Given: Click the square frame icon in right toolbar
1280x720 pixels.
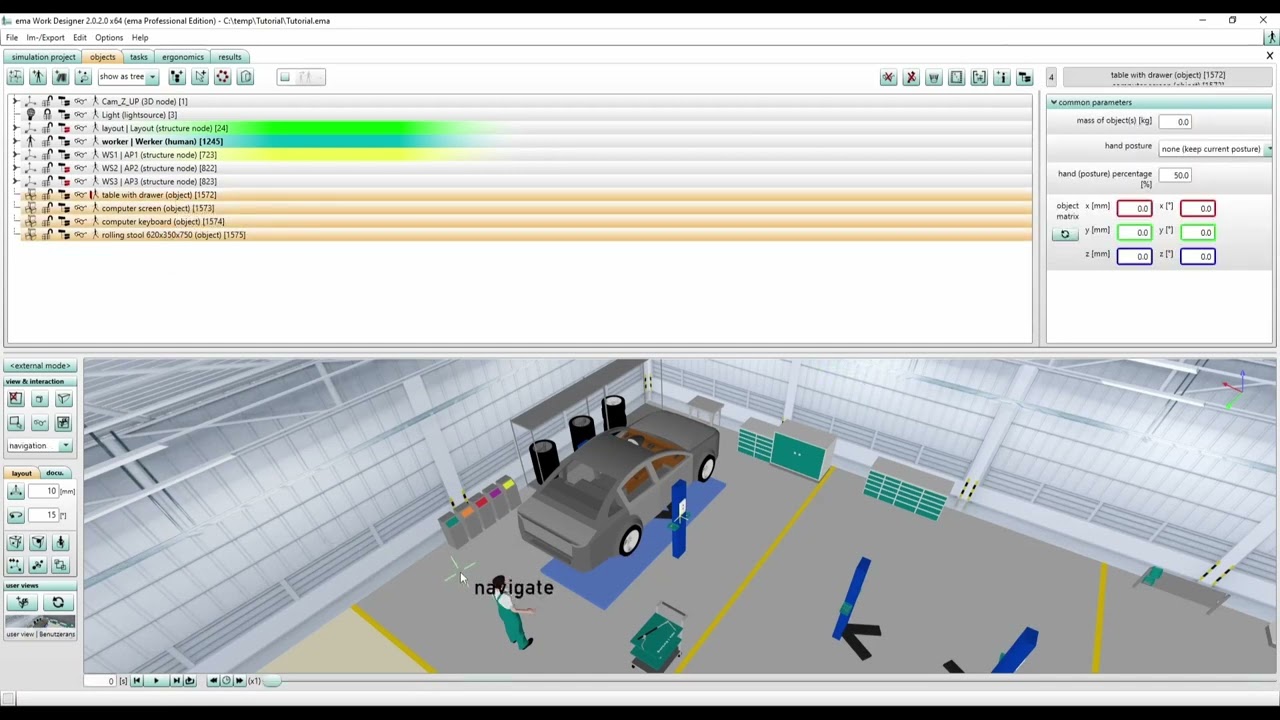Looking at the screenshot, I should click(956, 77).
